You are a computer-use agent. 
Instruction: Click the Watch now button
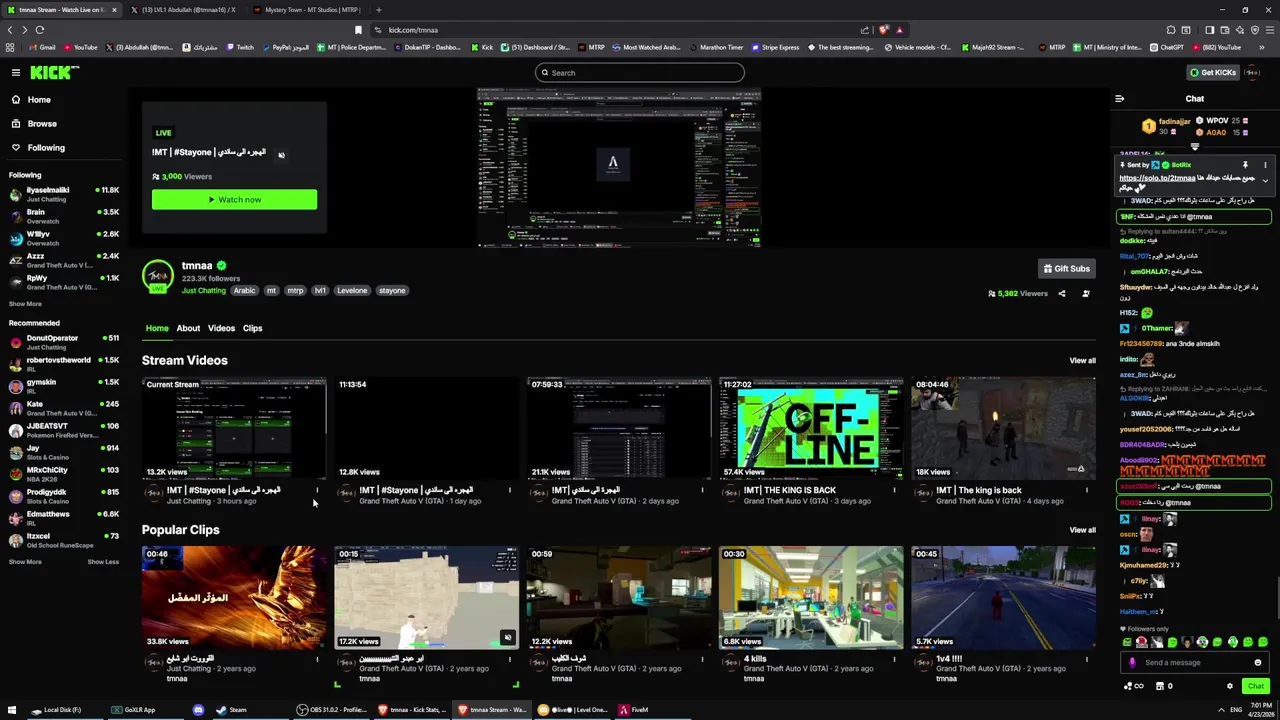[x=234, y=199]
